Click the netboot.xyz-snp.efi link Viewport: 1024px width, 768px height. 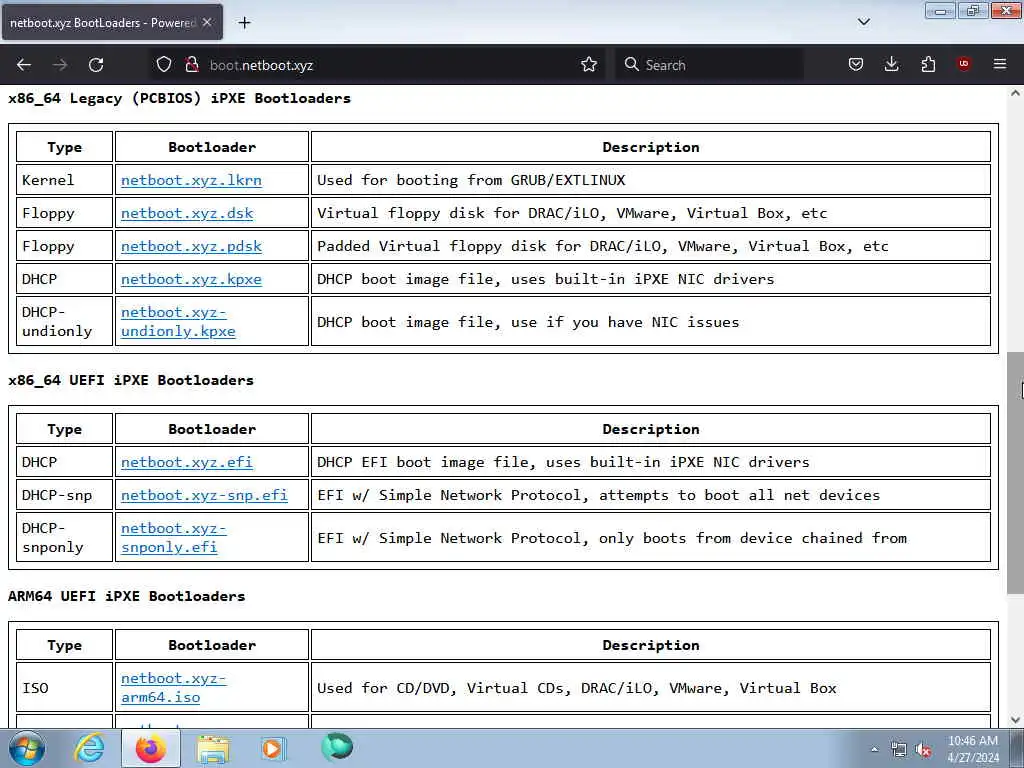coord(204,495)
